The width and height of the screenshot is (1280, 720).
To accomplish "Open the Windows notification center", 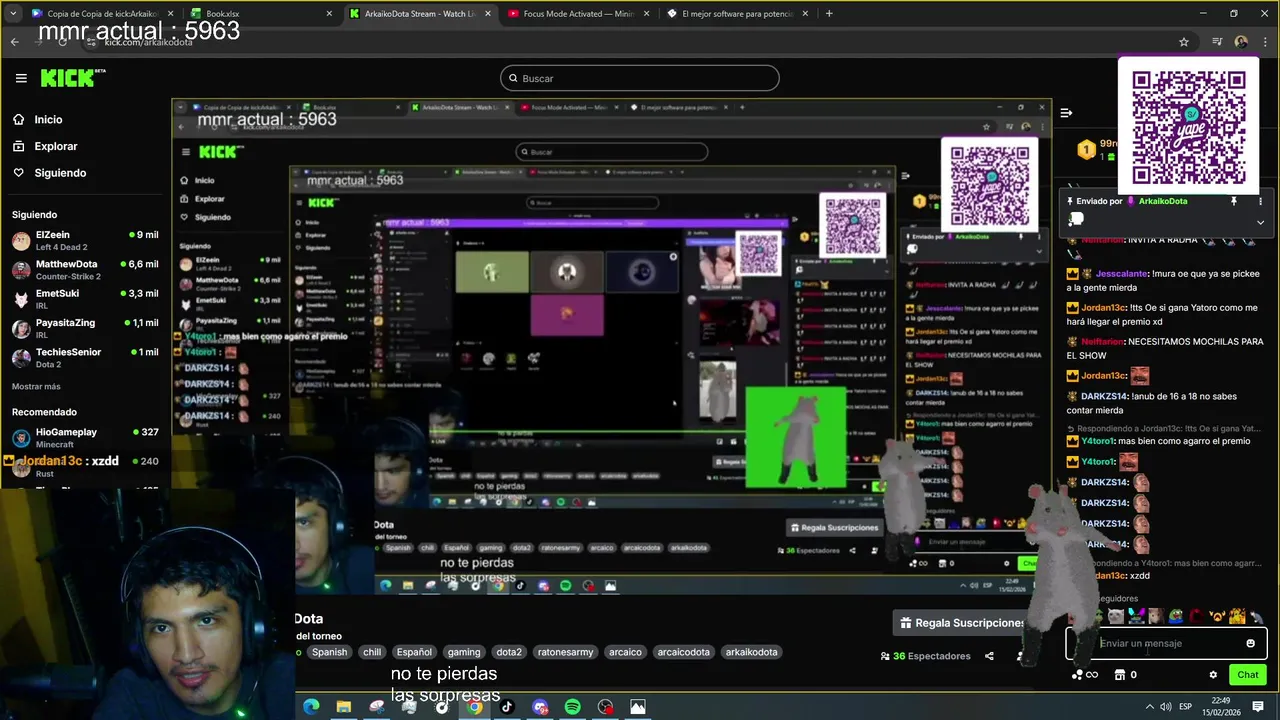I will [1258, 707].
